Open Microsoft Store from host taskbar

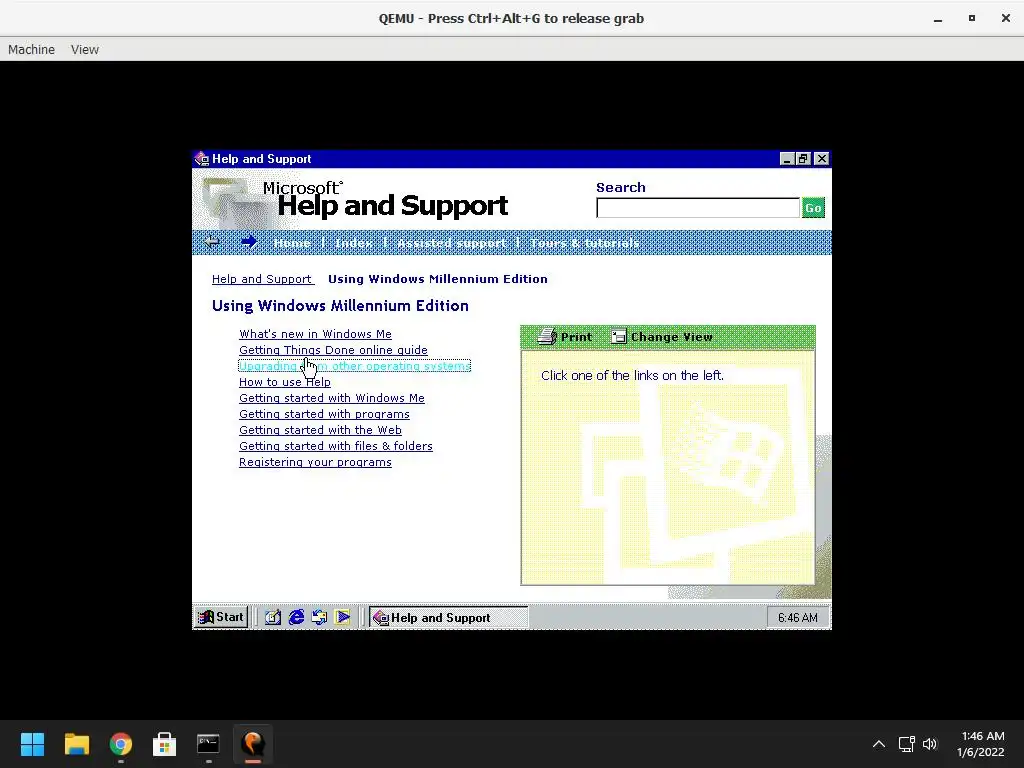pos(165,744)
